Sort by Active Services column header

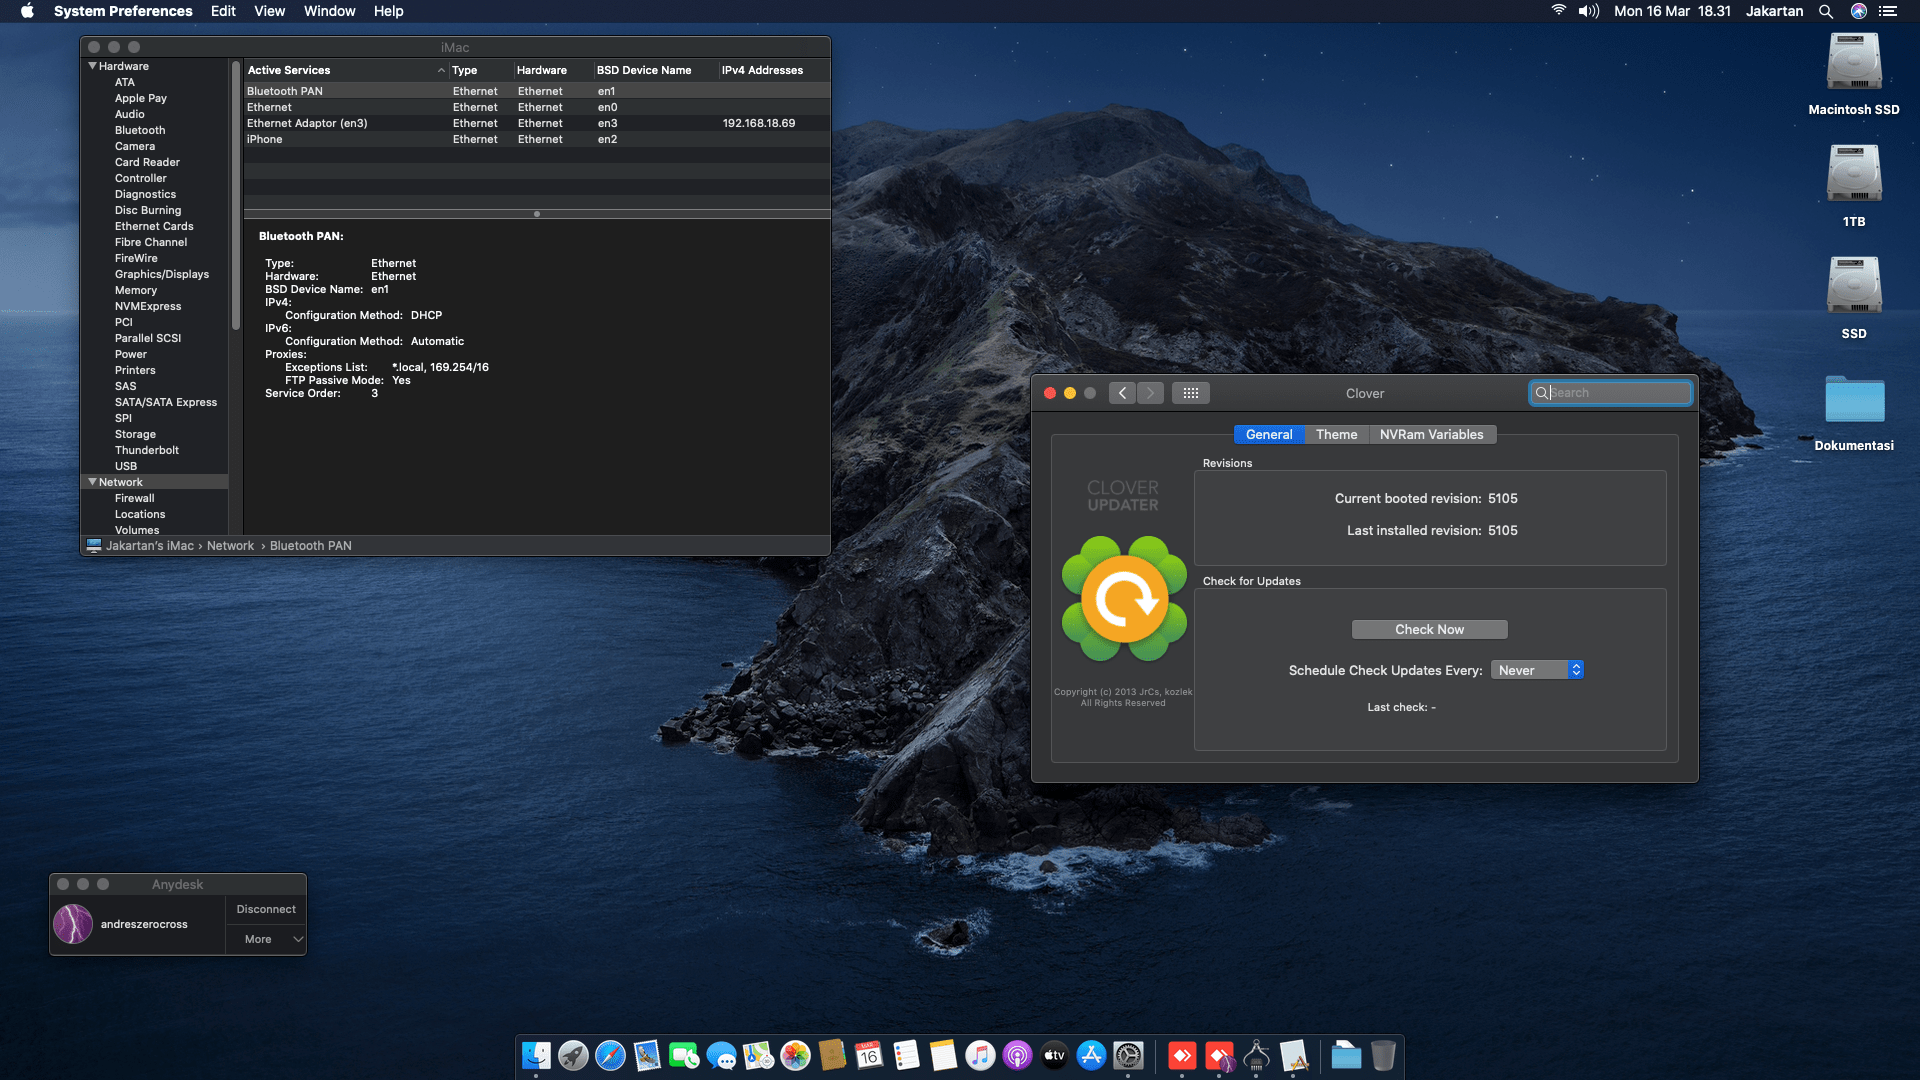point(345,70)
